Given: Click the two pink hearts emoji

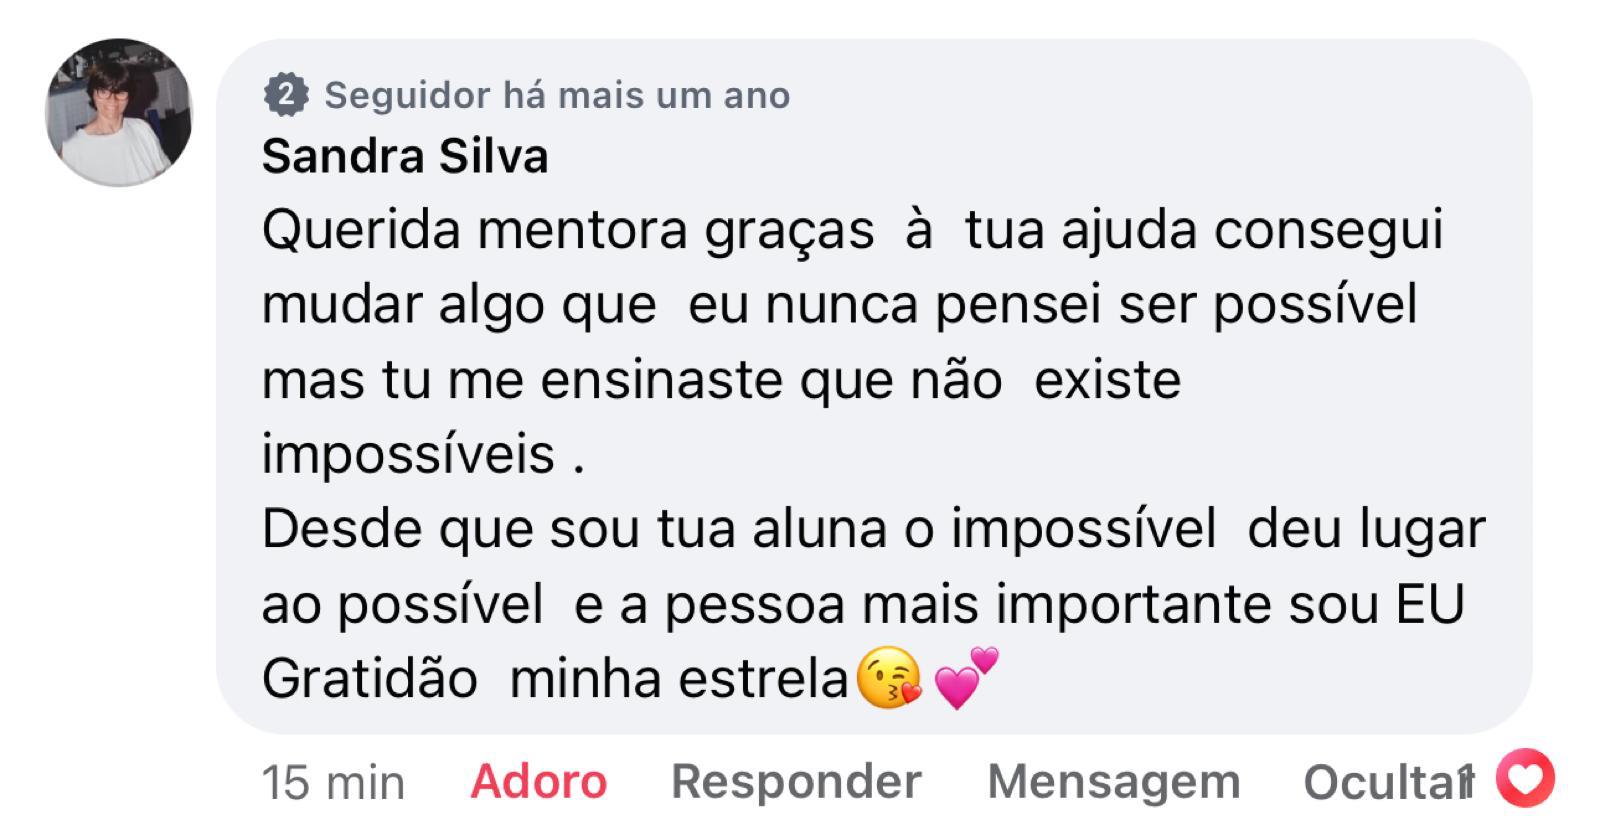Looking at the screenshot, I should [965, 677].
